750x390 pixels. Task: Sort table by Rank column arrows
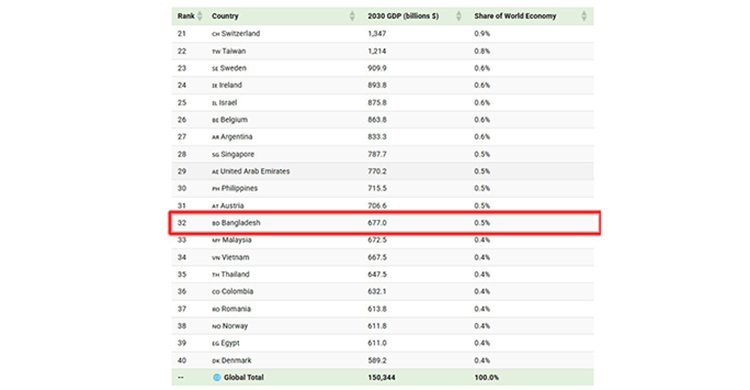[x=199, y=16]
